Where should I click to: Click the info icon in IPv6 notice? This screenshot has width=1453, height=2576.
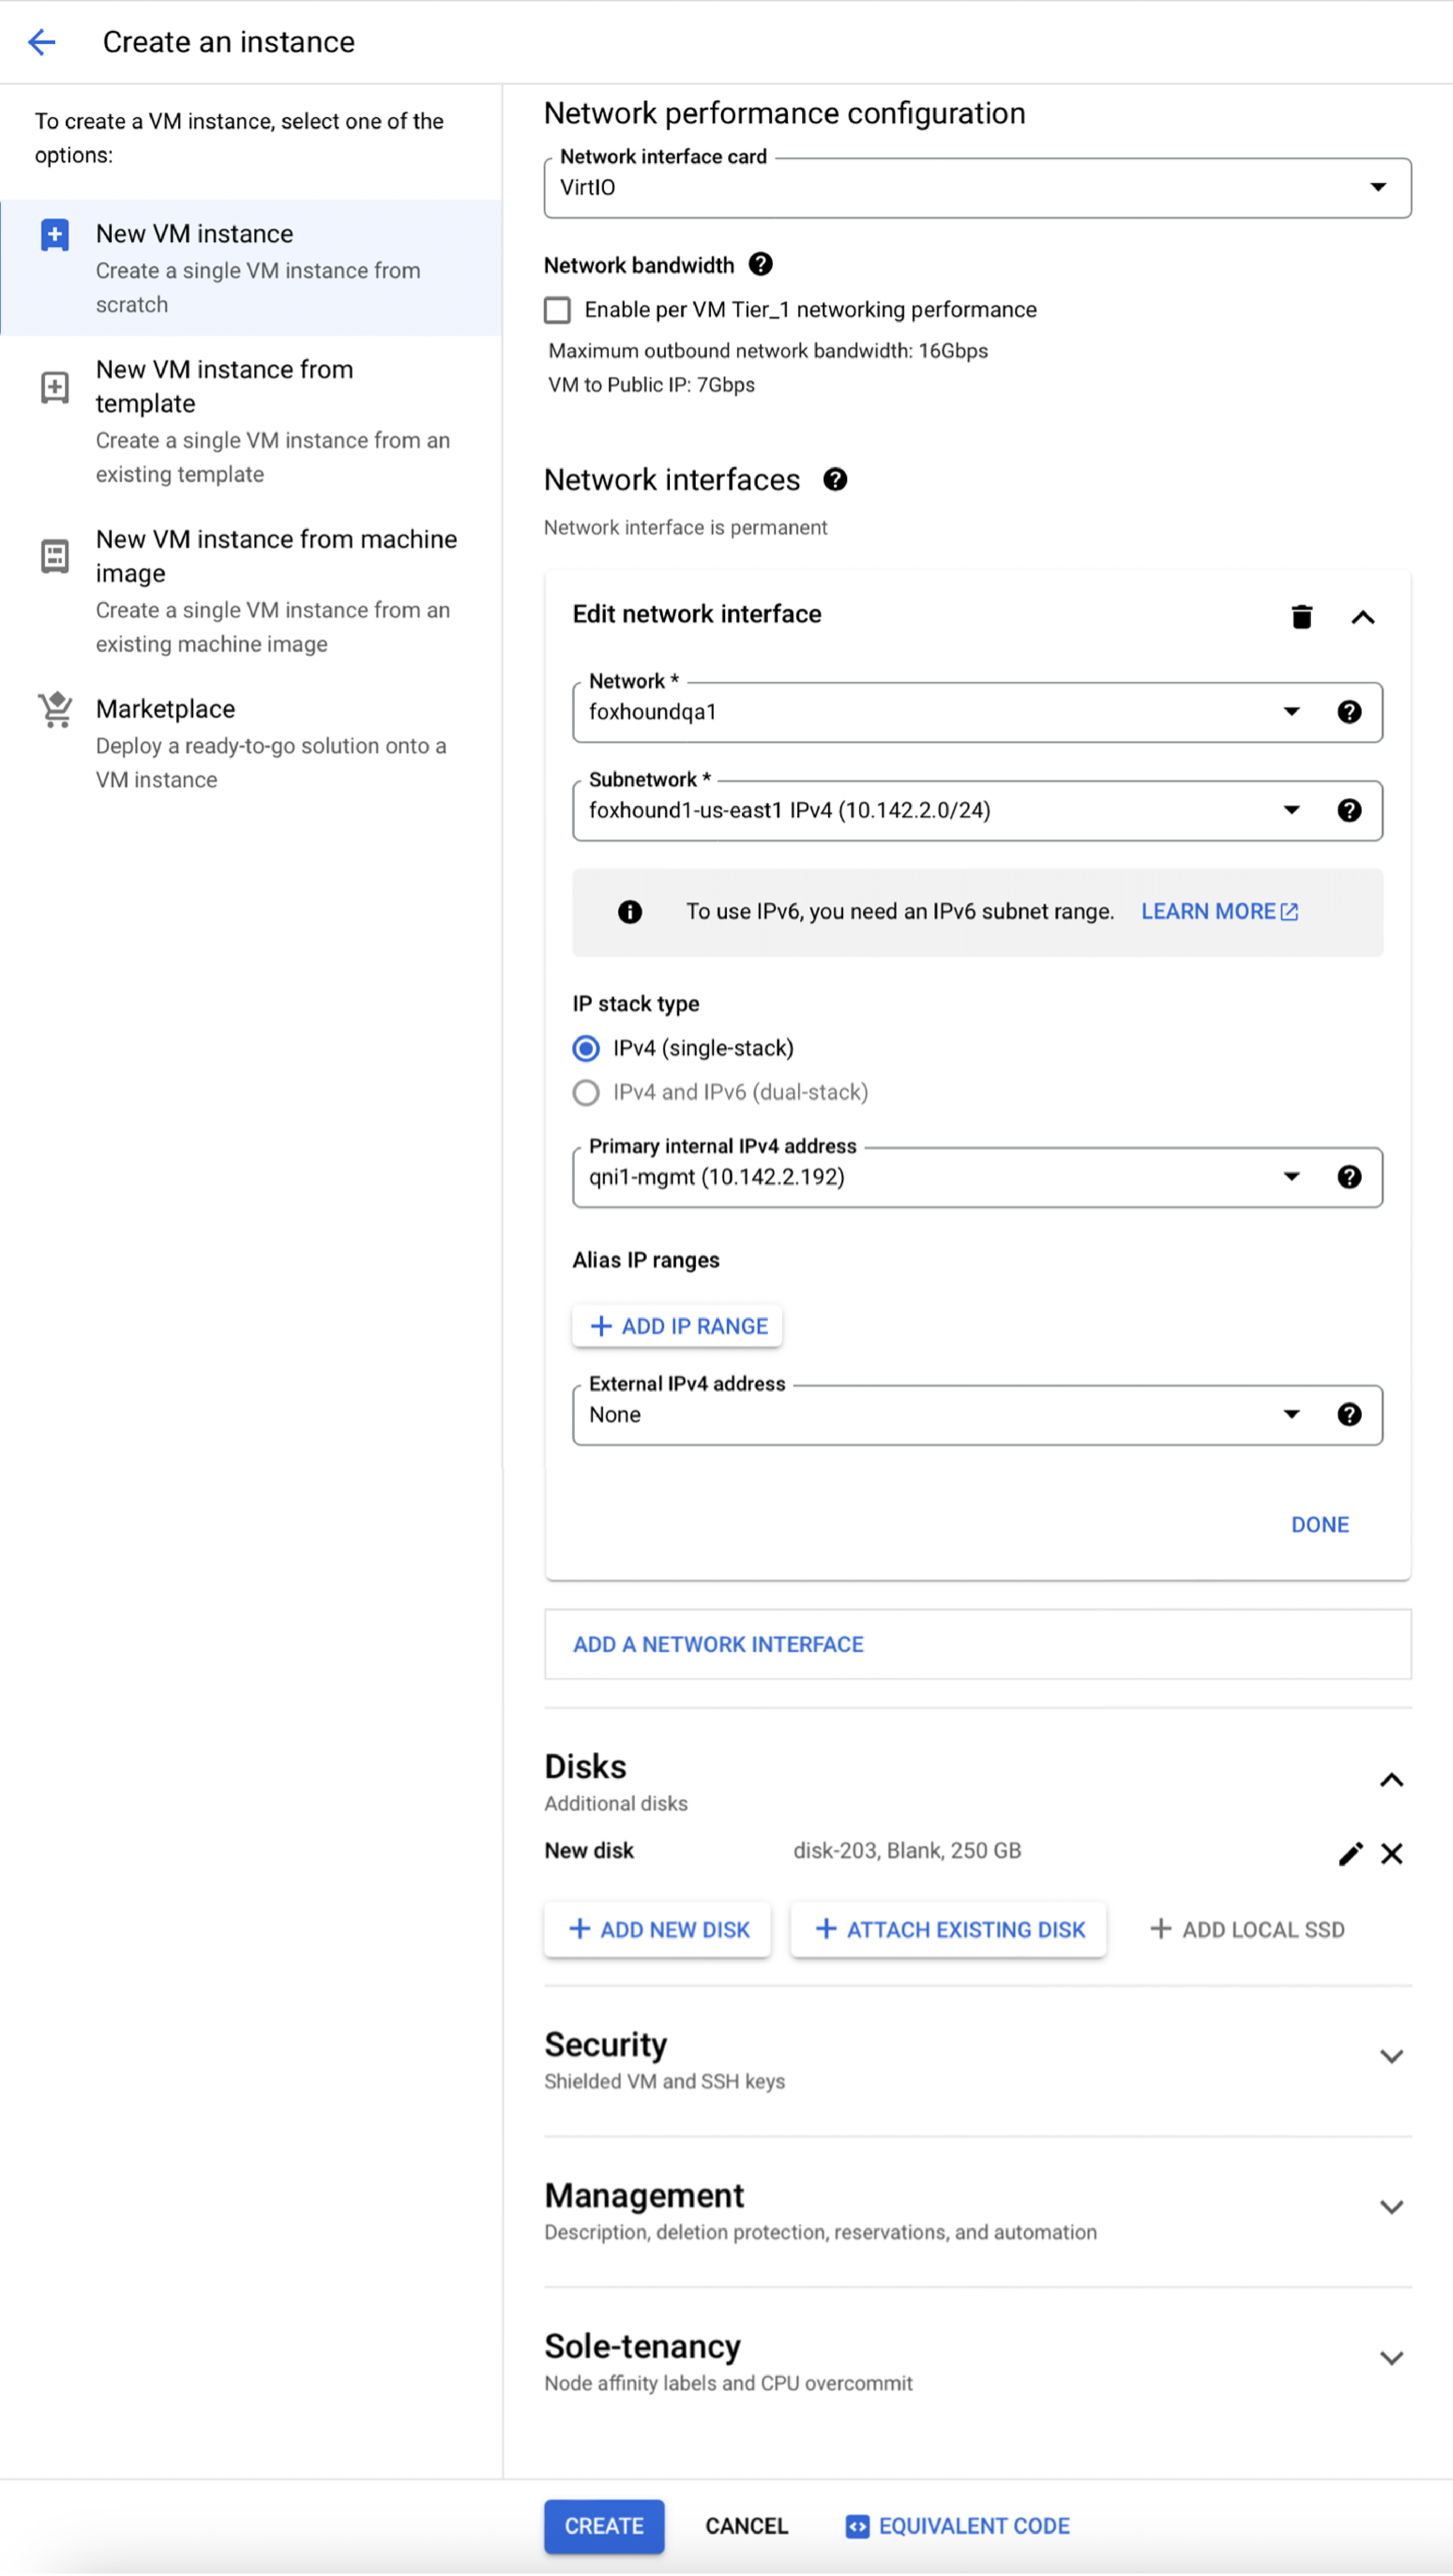(630, 912)
